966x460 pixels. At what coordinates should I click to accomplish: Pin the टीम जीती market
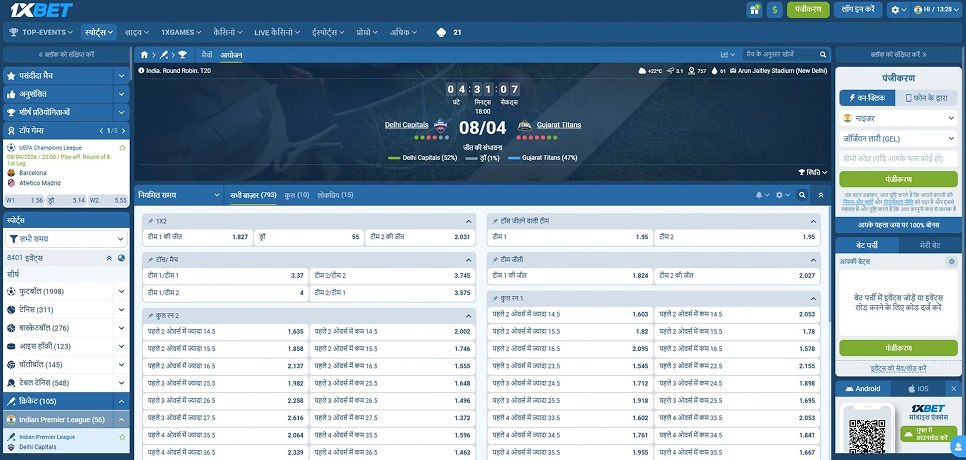coord(495,260)
